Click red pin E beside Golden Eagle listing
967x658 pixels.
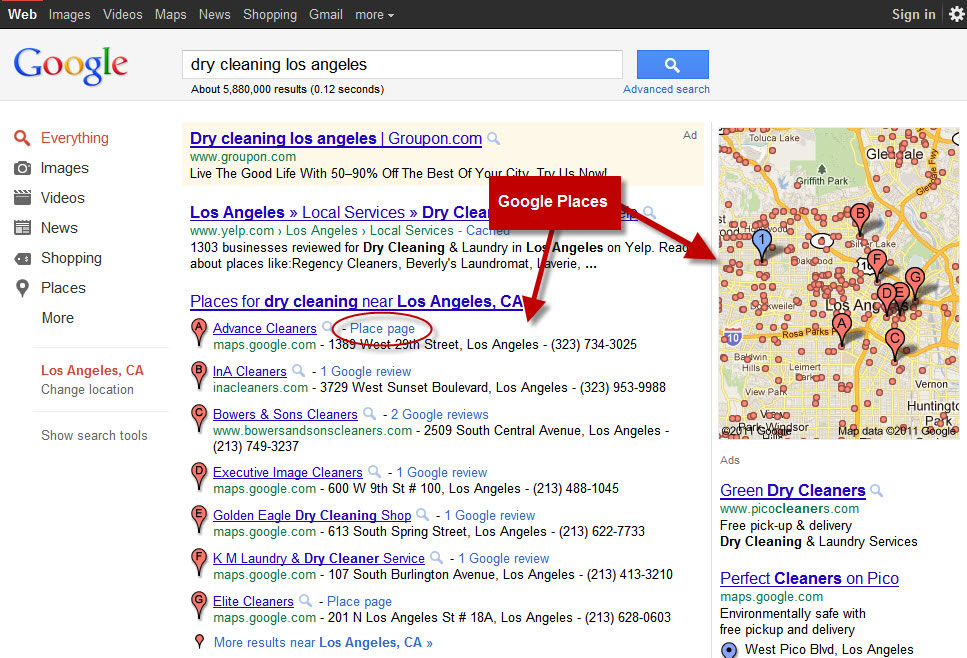pos(199,519)
